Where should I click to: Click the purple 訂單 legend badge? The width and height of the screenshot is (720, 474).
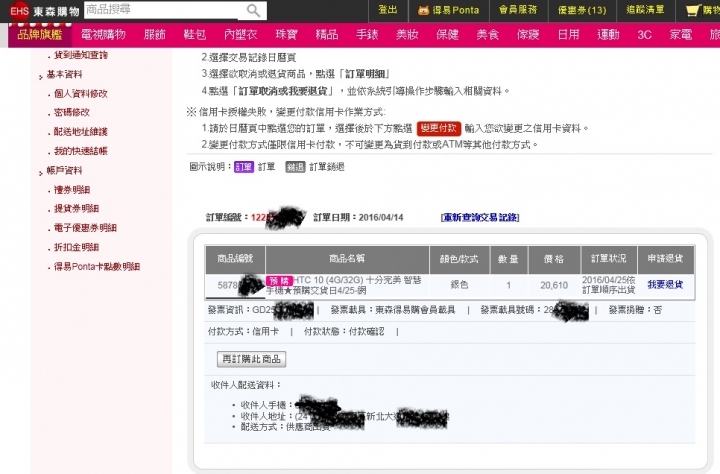tap(244, 167)
